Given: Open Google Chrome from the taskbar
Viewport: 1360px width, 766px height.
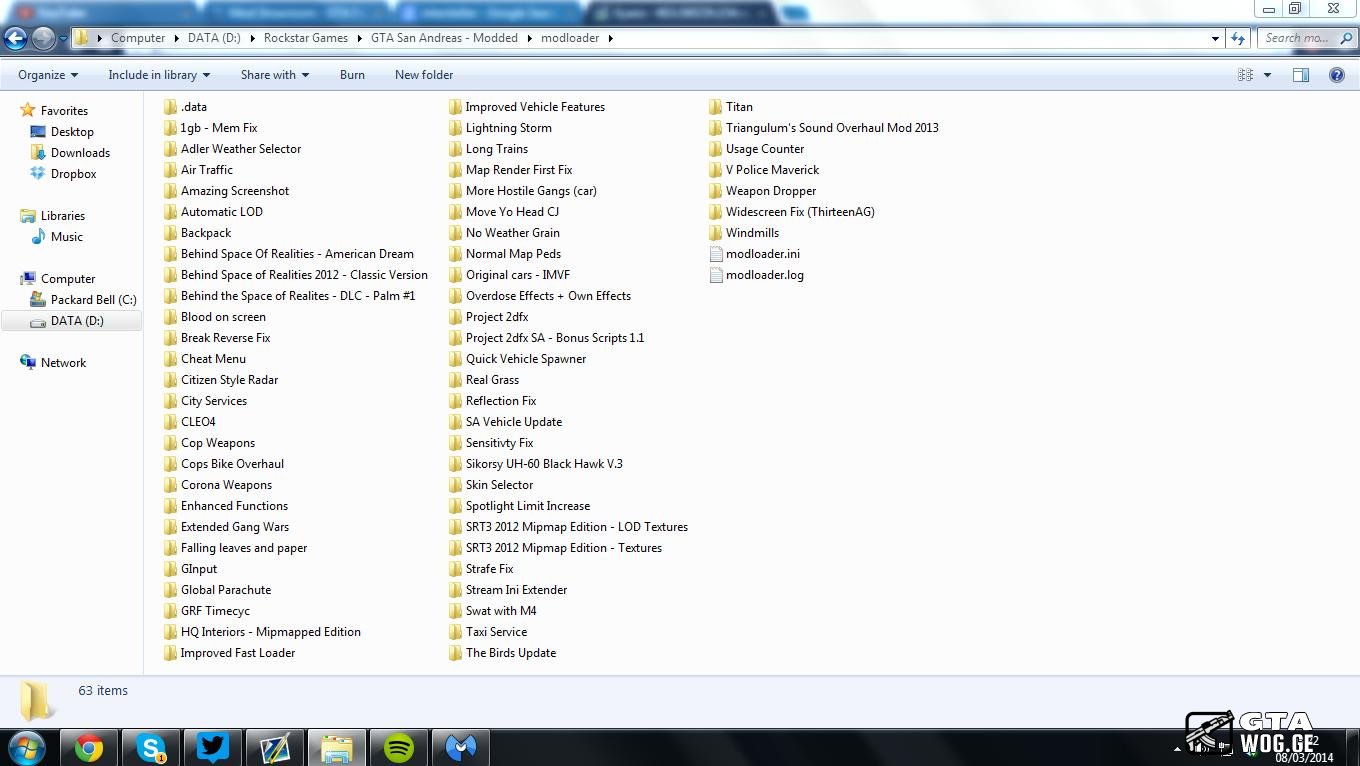Looking at the screenshot, I should click(89, 747).
